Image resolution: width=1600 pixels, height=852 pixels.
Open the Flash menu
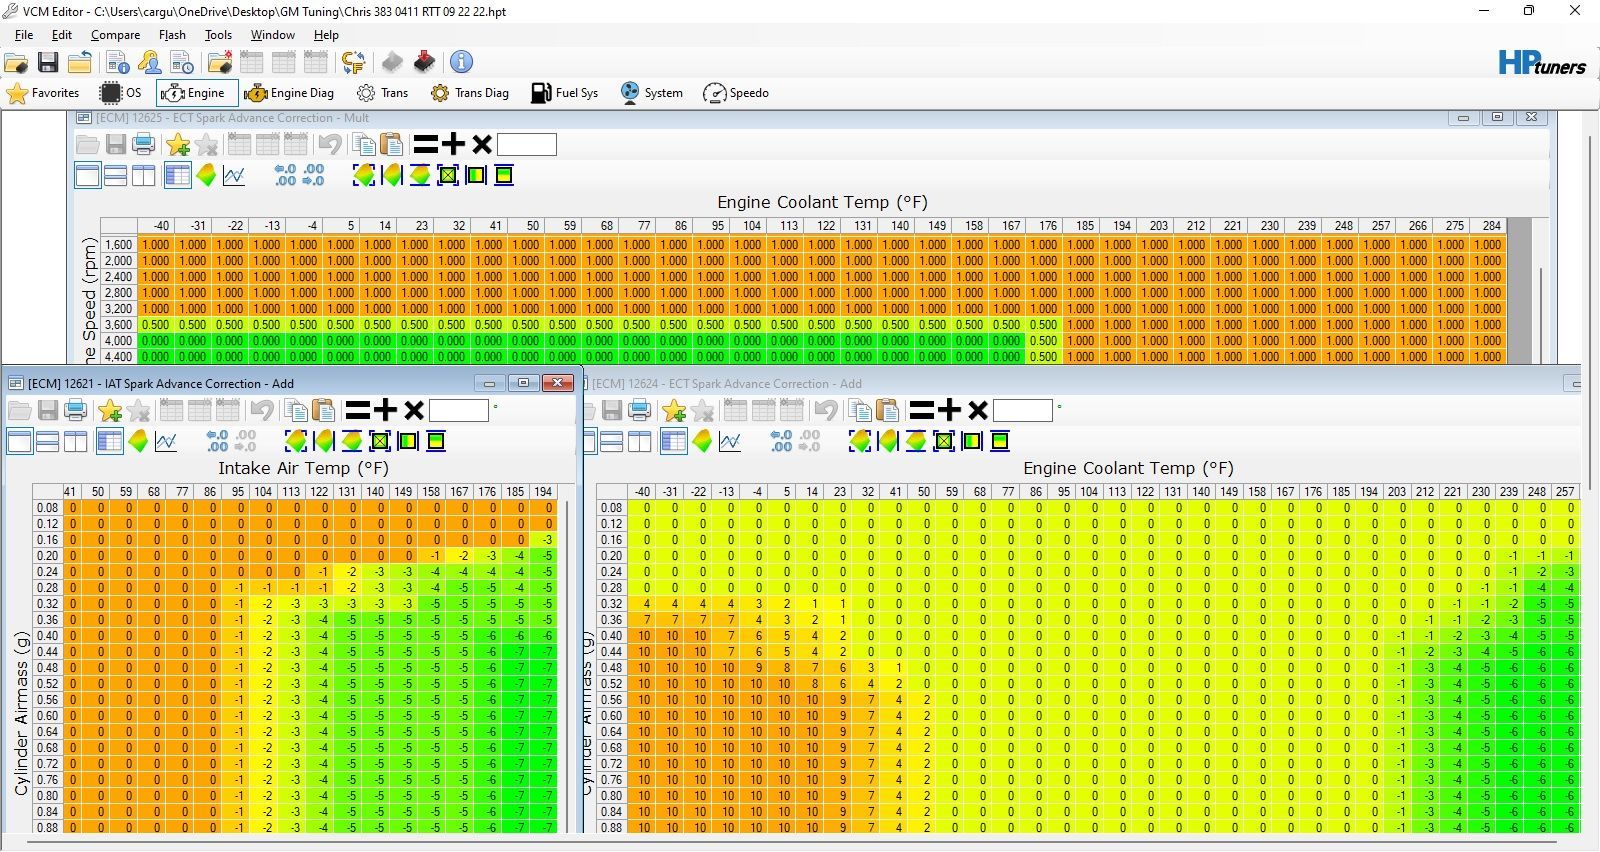172,35
